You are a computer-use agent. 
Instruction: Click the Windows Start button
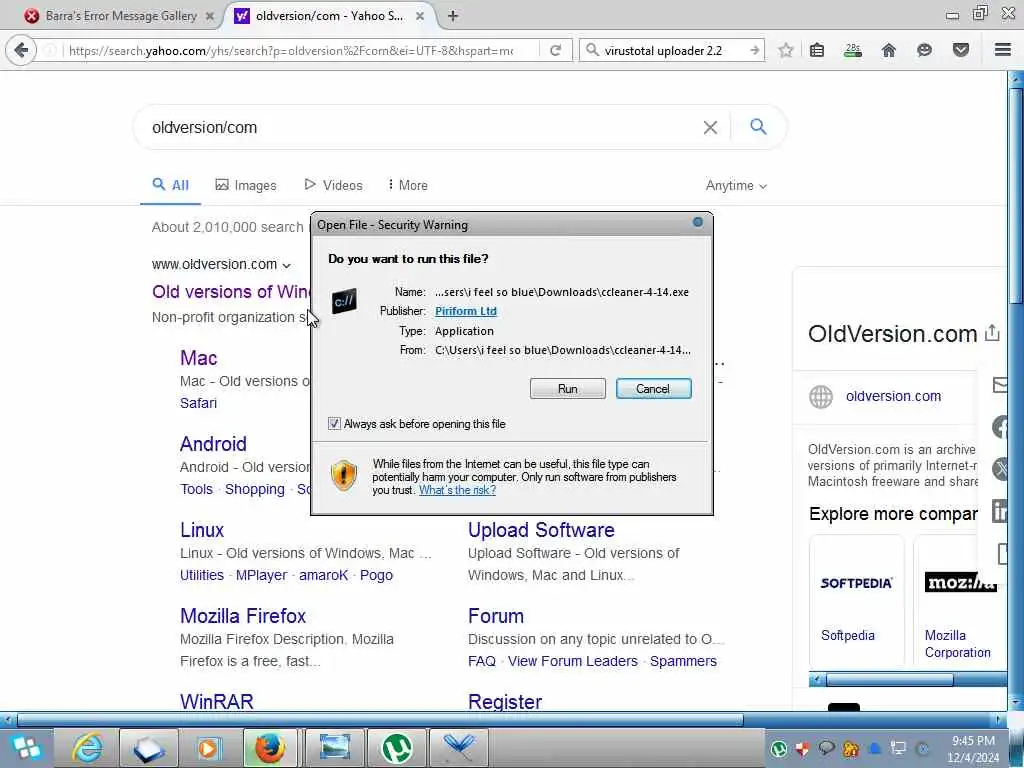25,748
